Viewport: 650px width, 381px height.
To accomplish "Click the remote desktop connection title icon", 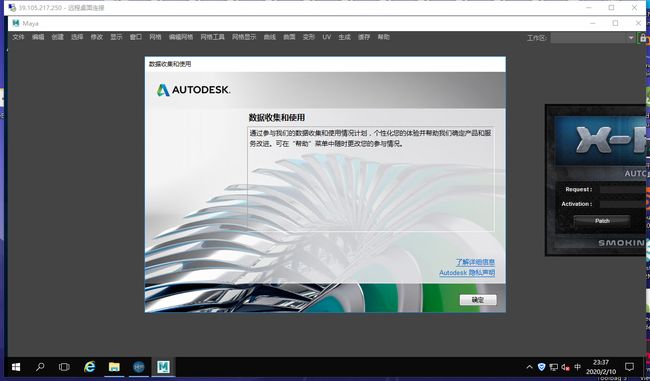I will point(12,7).
